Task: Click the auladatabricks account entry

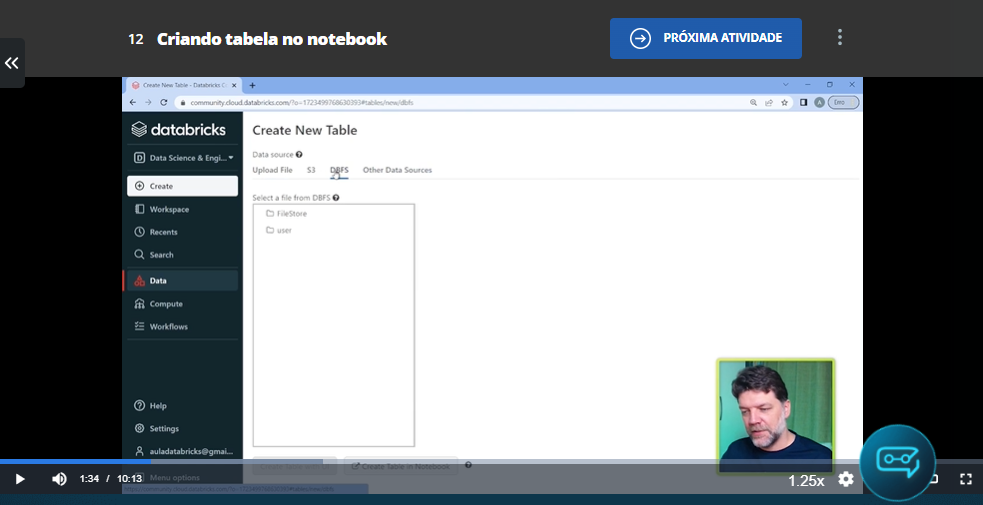Action: [183, 451]
